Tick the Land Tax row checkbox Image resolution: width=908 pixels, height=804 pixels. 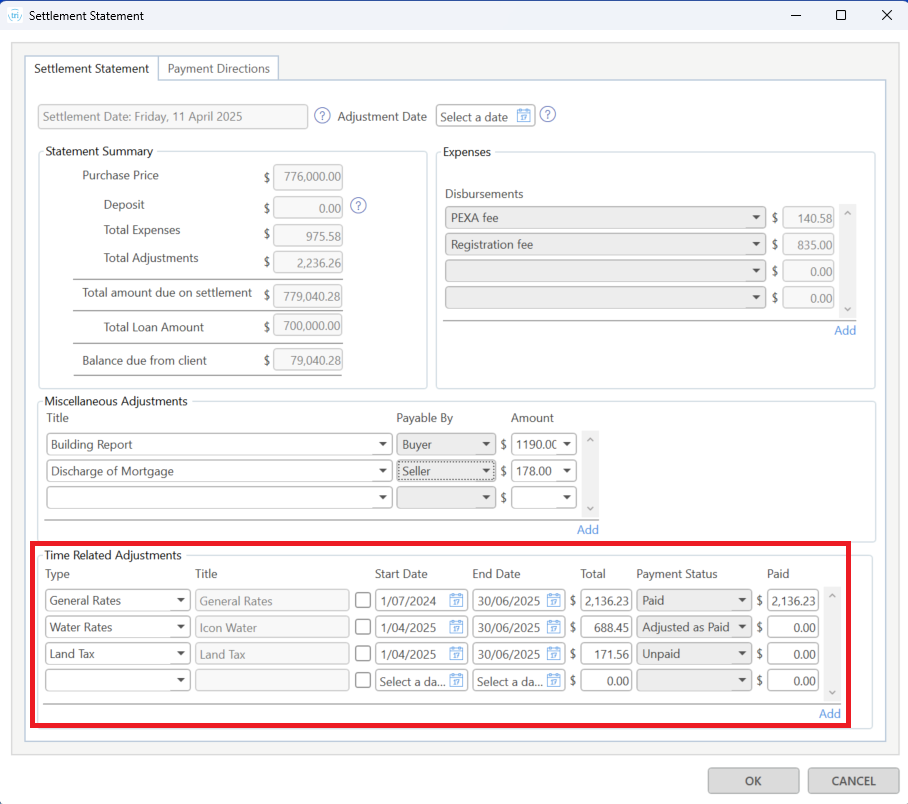pos(363,655)
